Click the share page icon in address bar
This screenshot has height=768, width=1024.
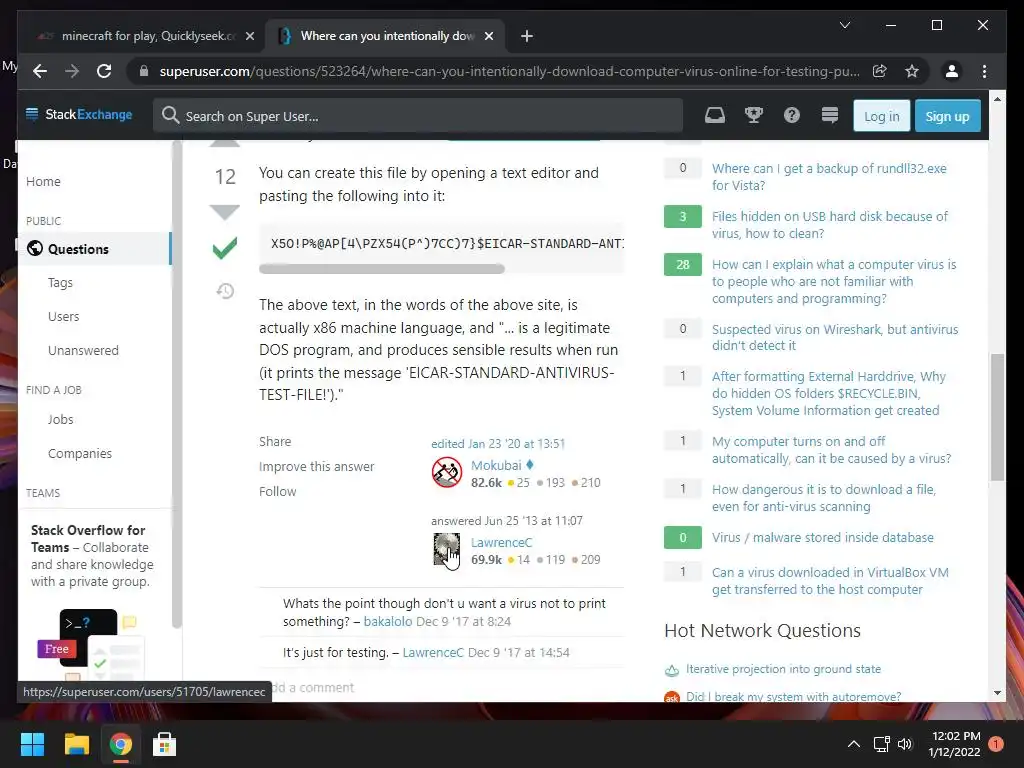[x=880, y=71]
